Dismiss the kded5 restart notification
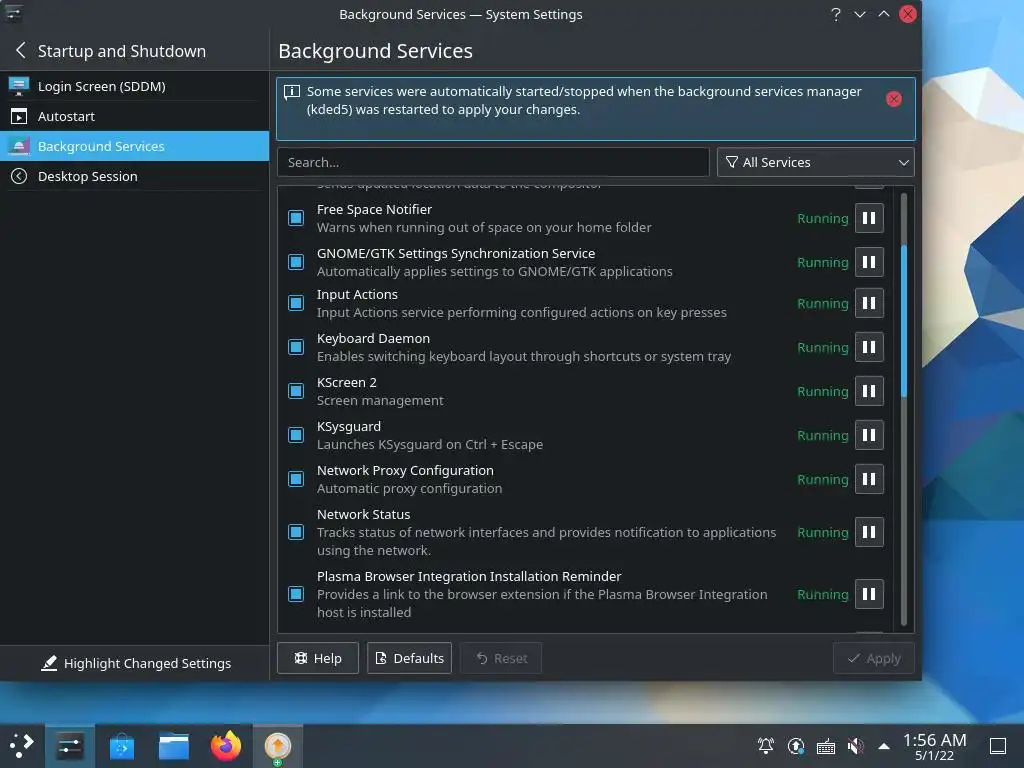 point(893,99)
